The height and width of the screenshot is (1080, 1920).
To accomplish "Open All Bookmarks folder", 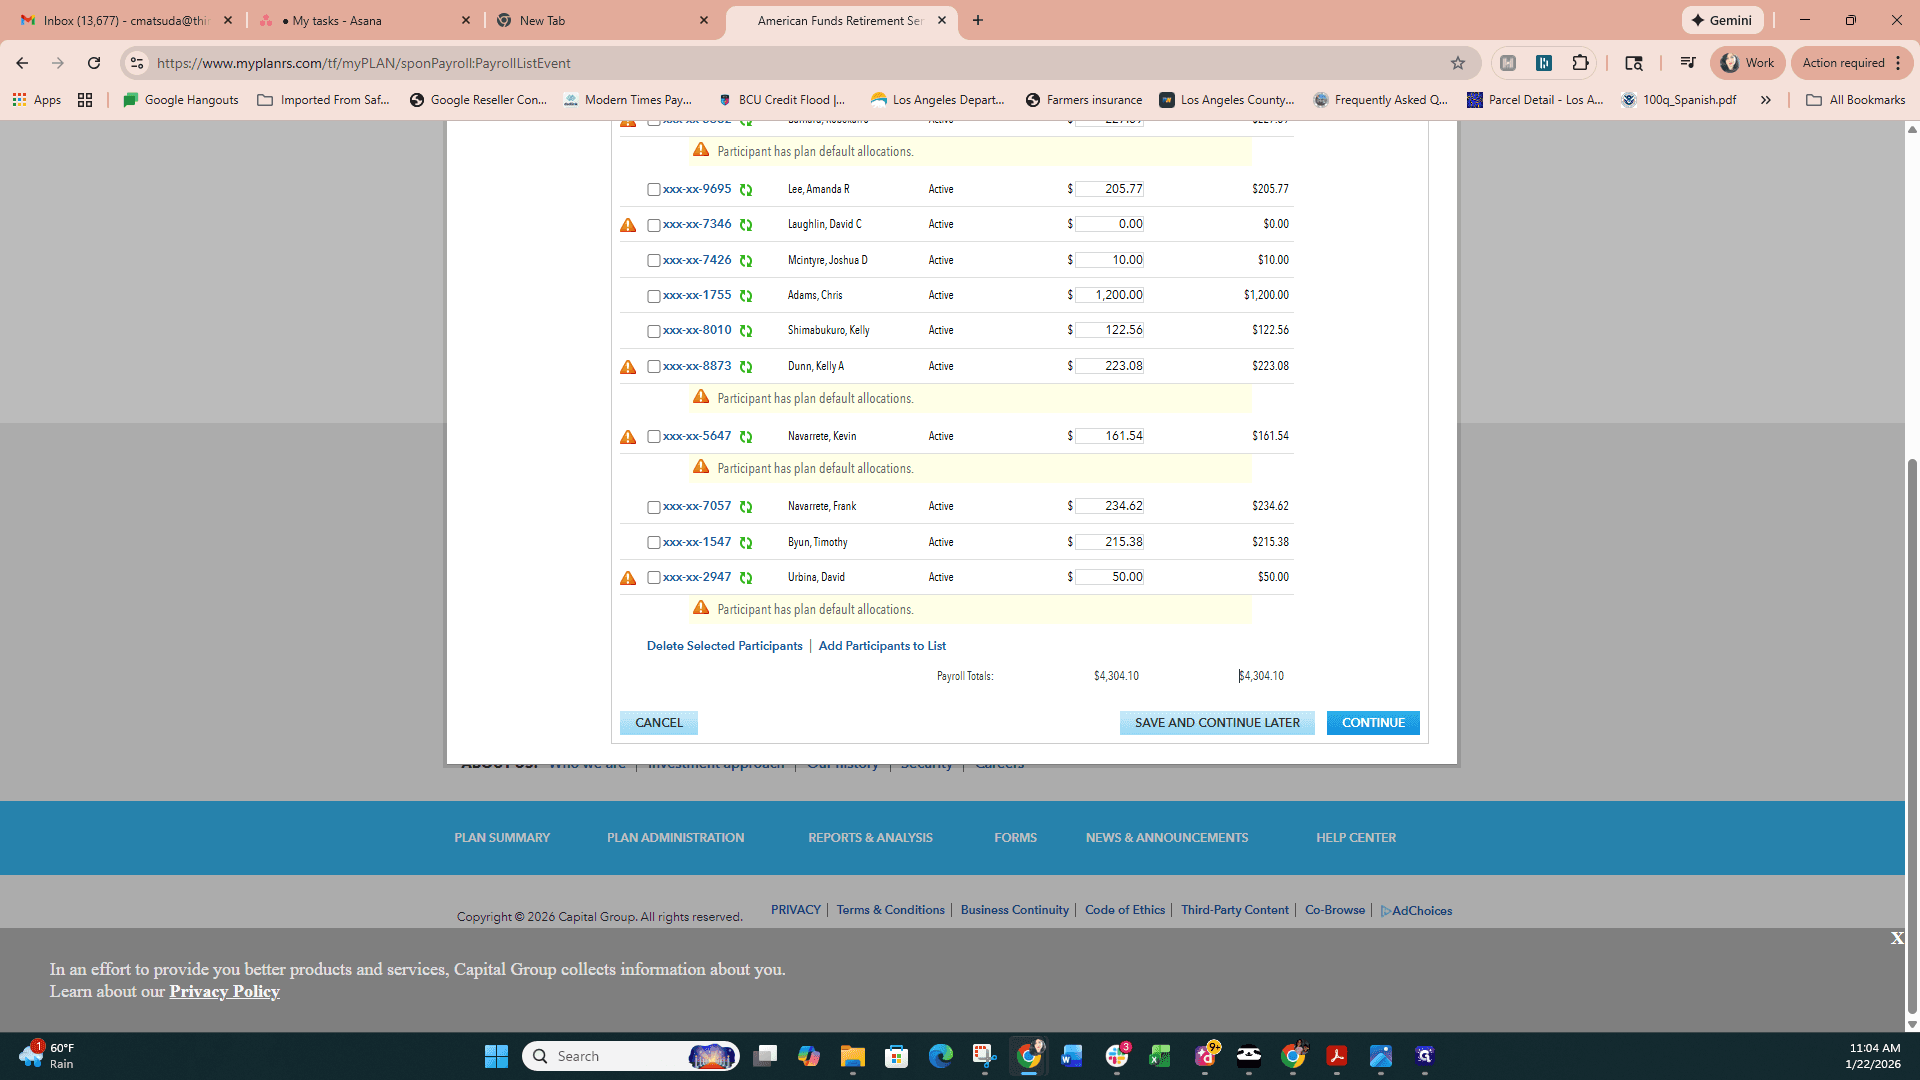I will tap(1856, 100).
